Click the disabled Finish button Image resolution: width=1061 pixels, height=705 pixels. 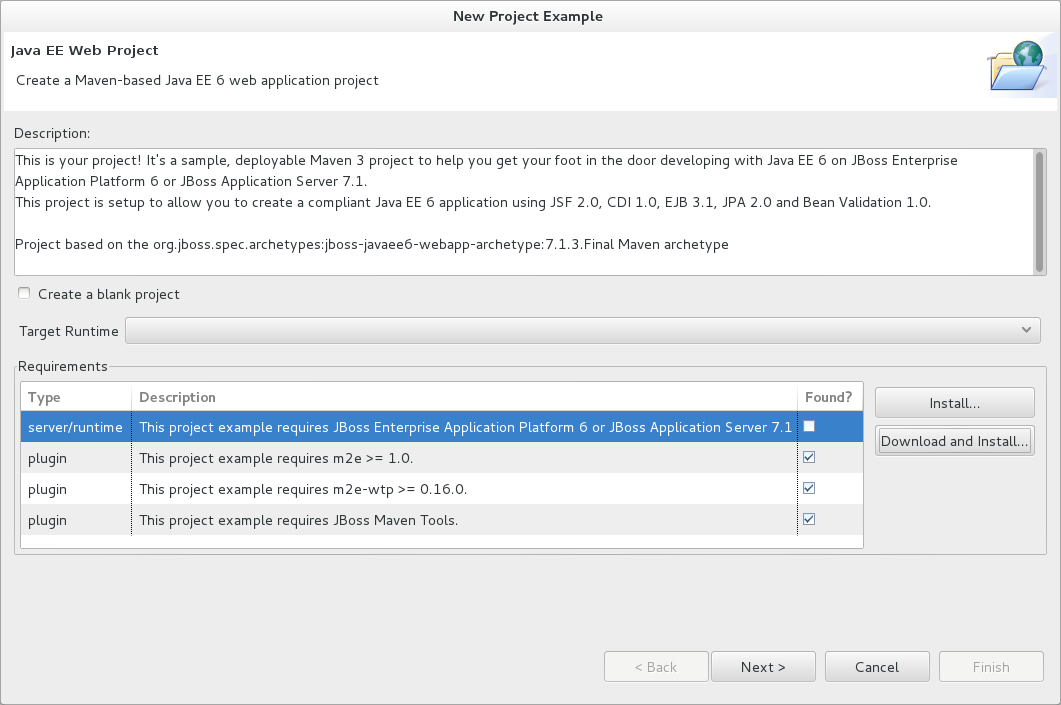click(x=991, y=667)
